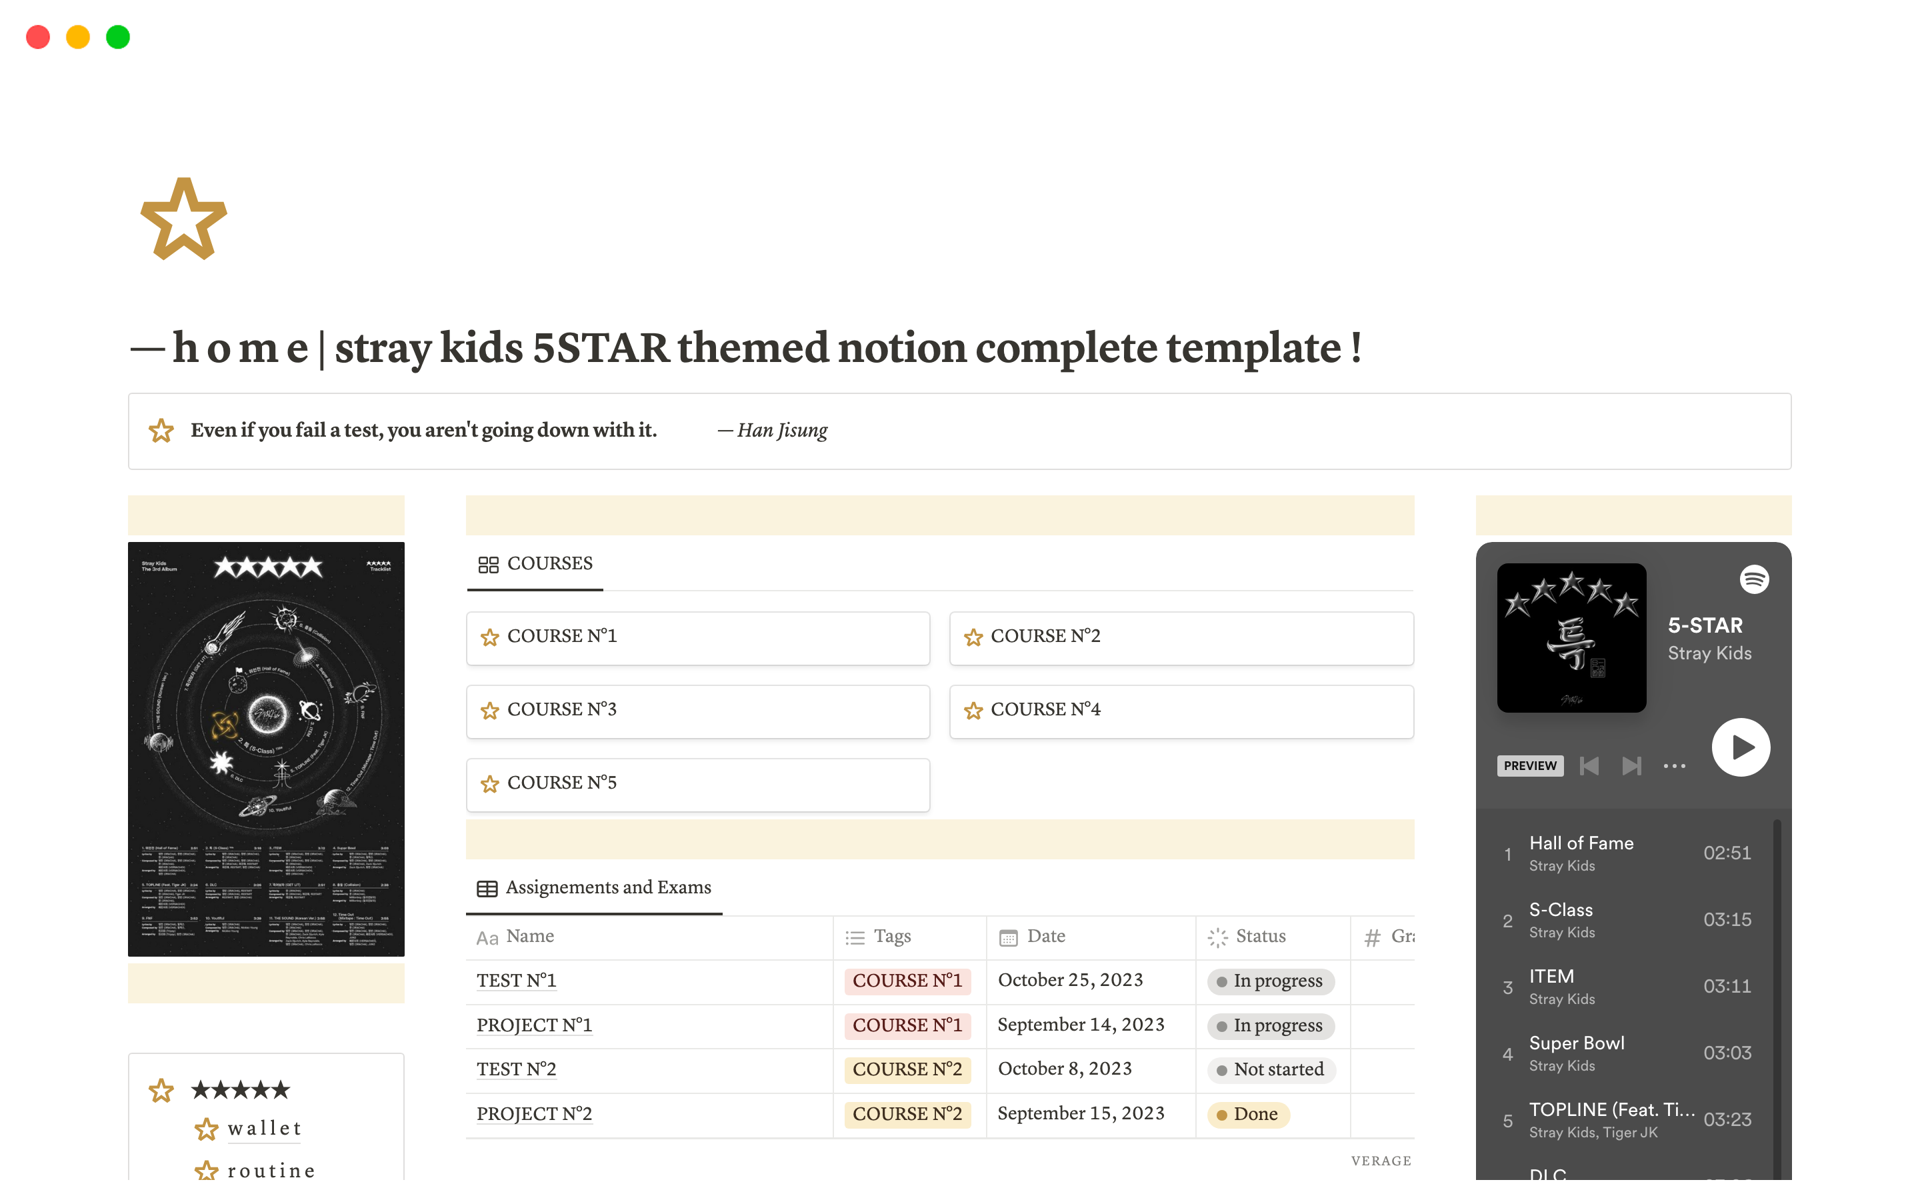Open the three-dots more options in player

pyautogui.click(x=1674, y=766)
